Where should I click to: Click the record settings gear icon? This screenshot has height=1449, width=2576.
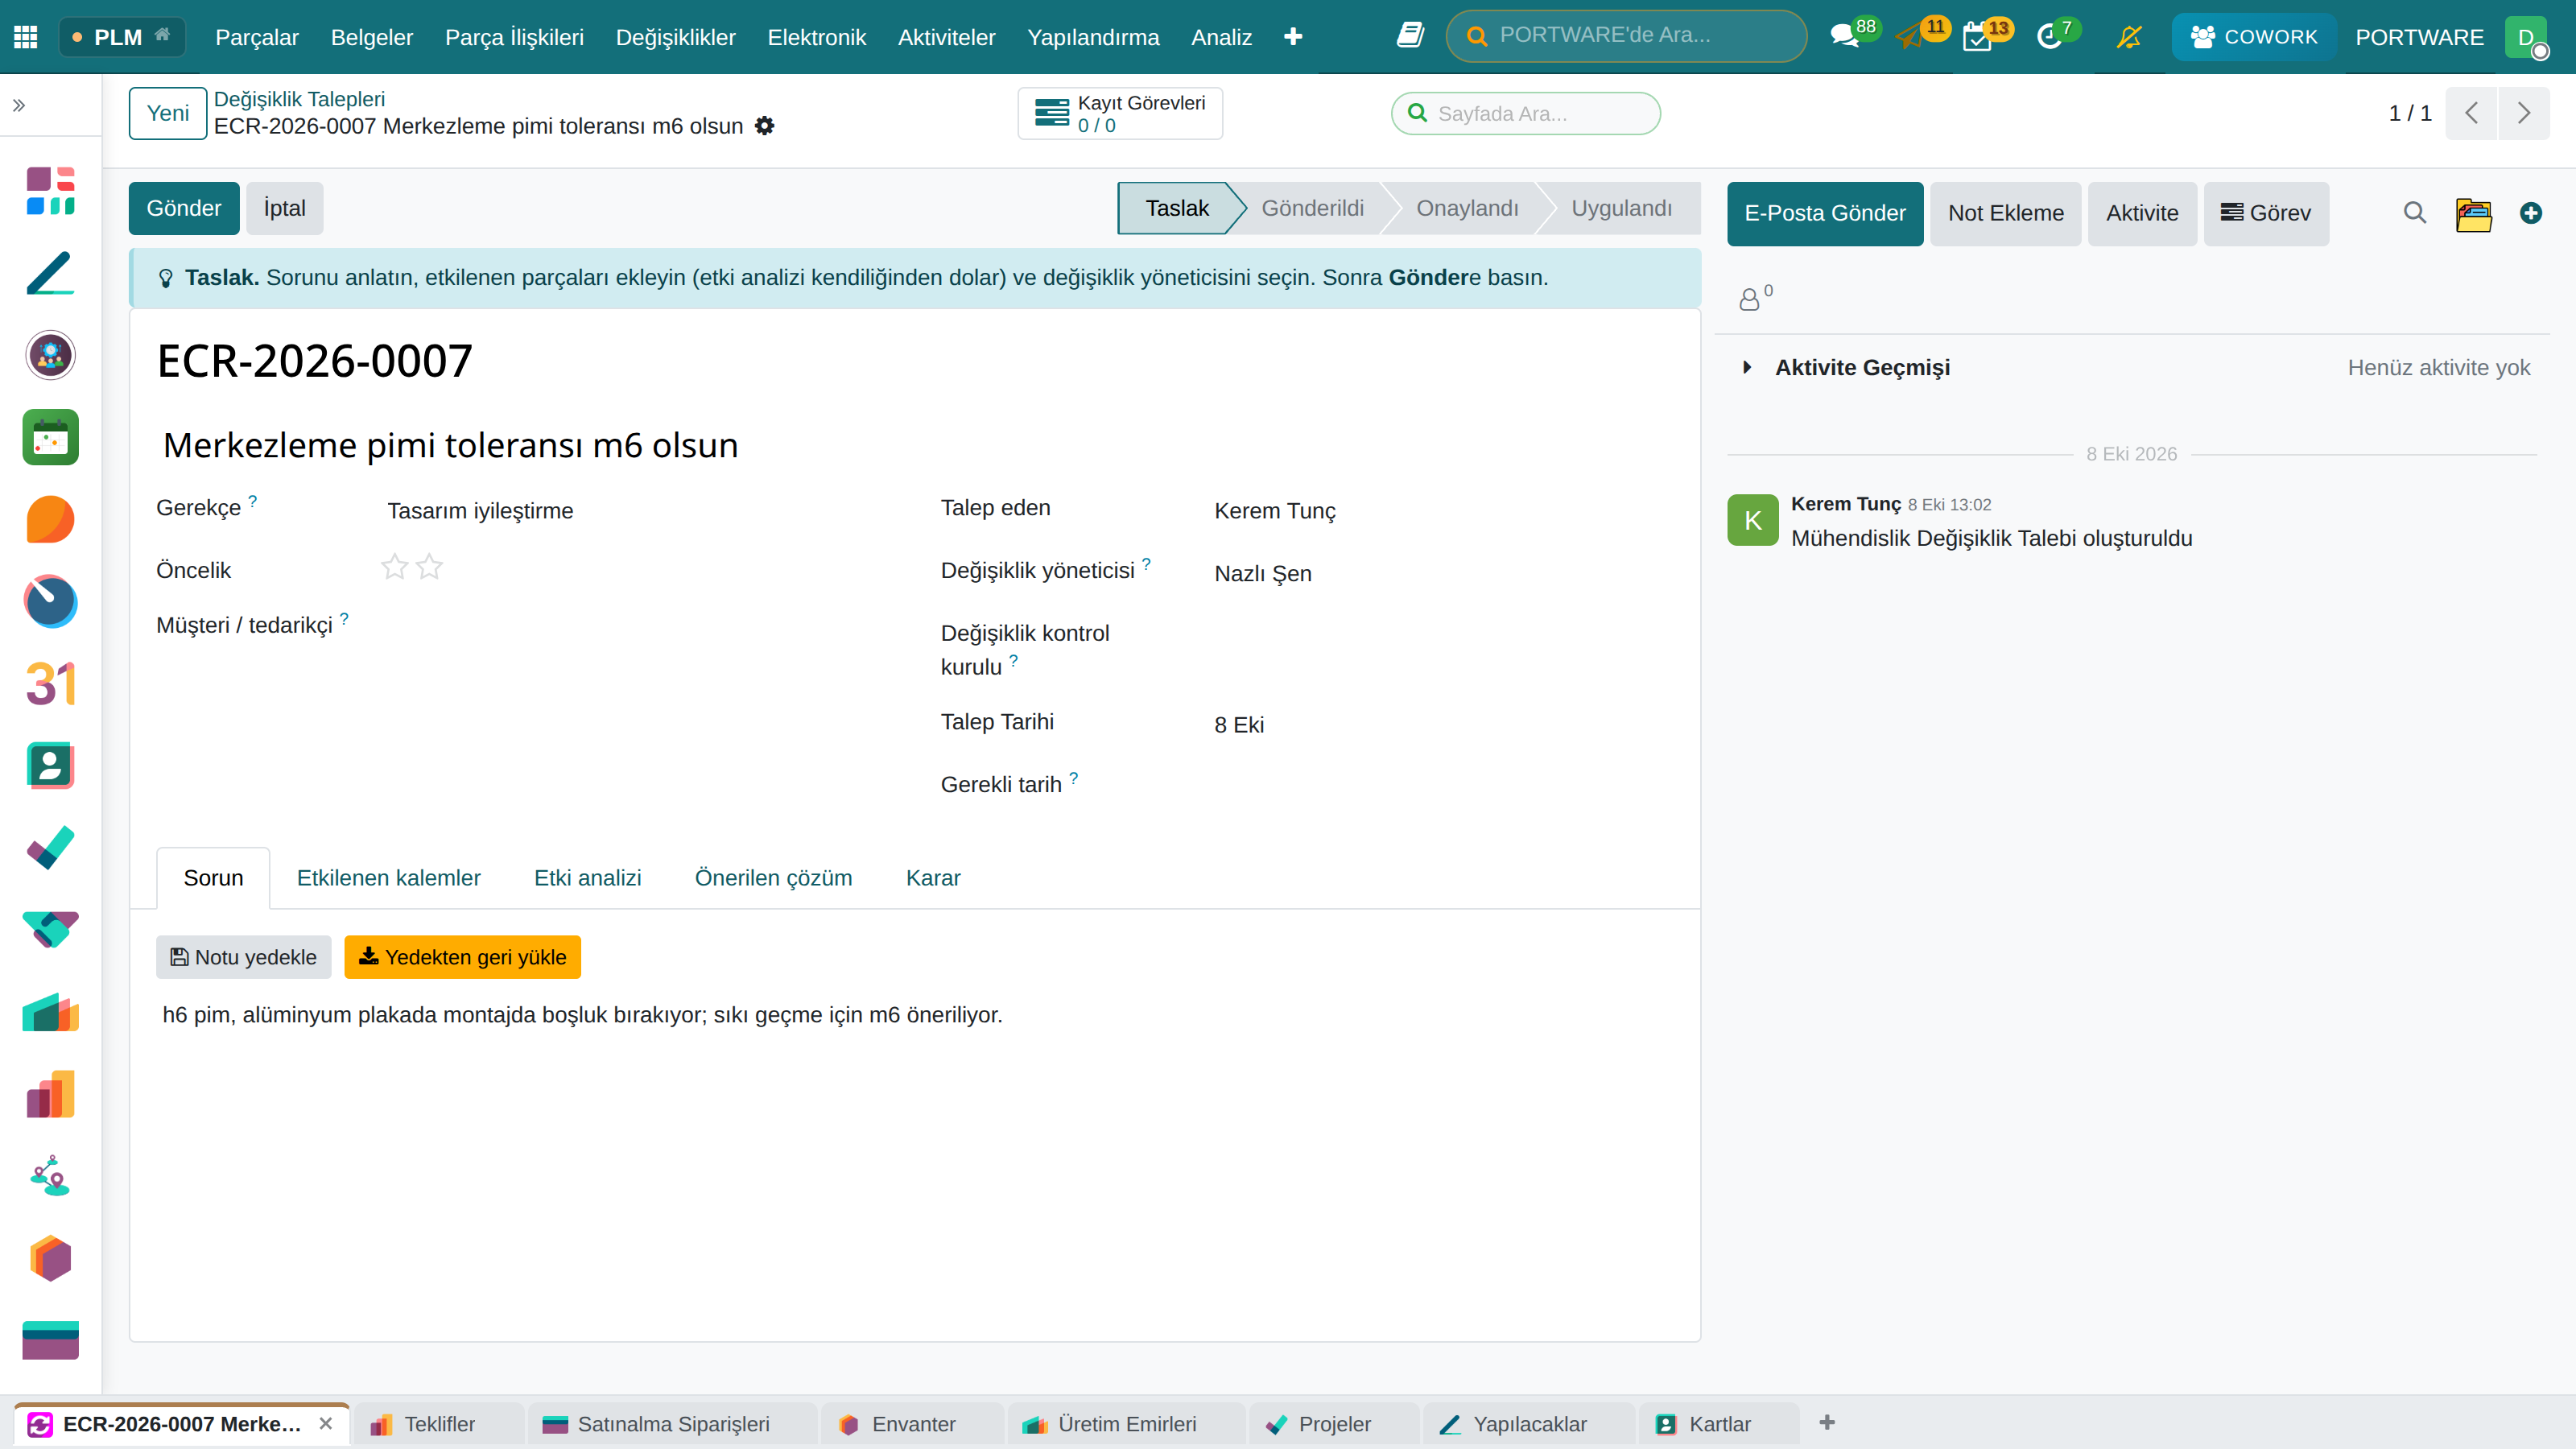pos(764,126)
